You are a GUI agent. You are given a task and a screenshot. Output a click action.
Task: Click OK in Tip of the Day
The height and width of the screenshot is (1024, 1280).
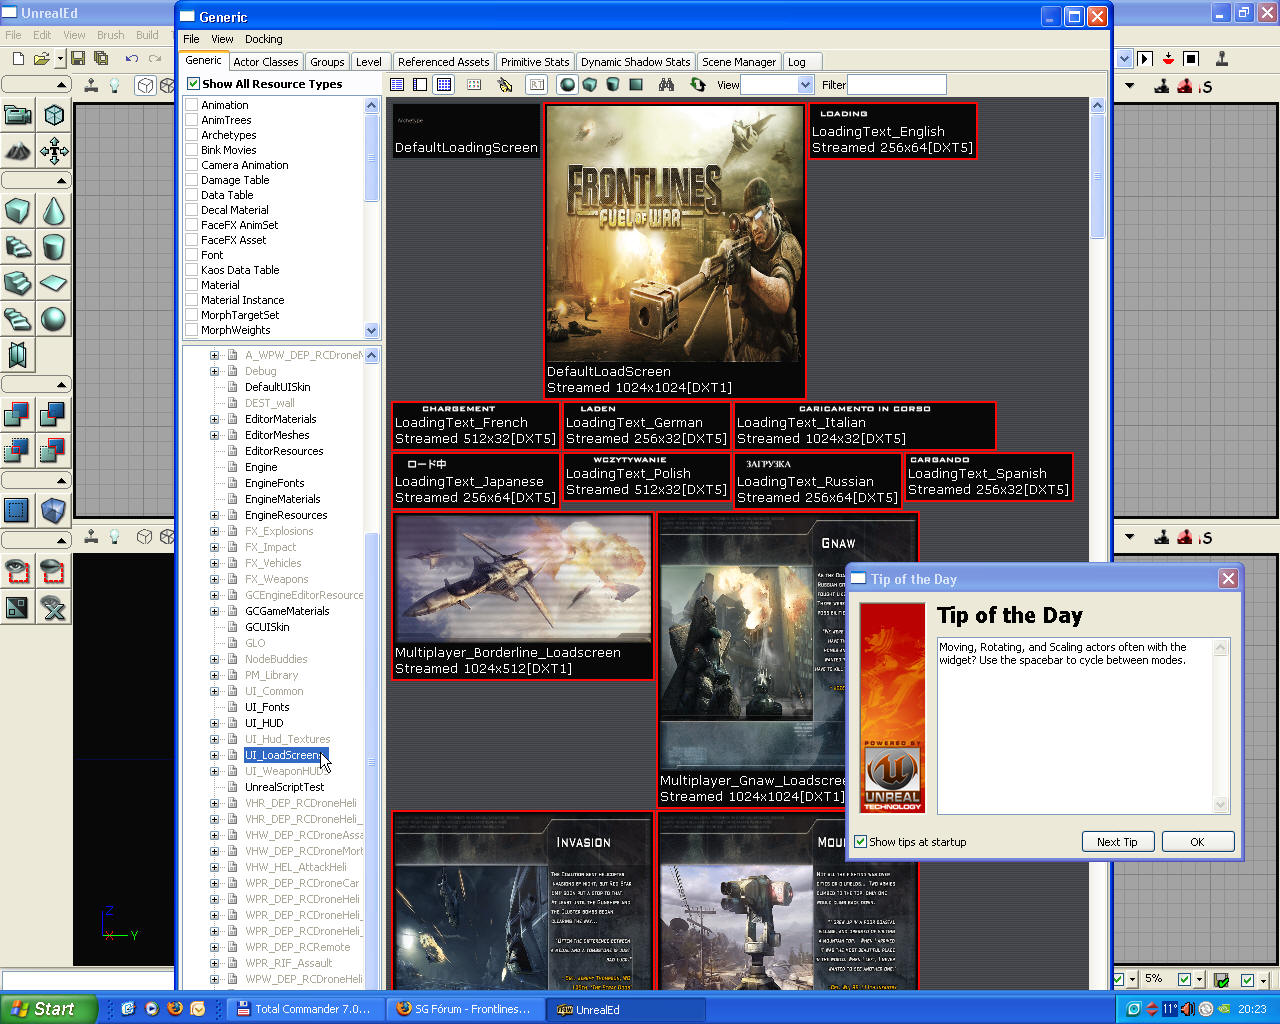(1197, 842)
